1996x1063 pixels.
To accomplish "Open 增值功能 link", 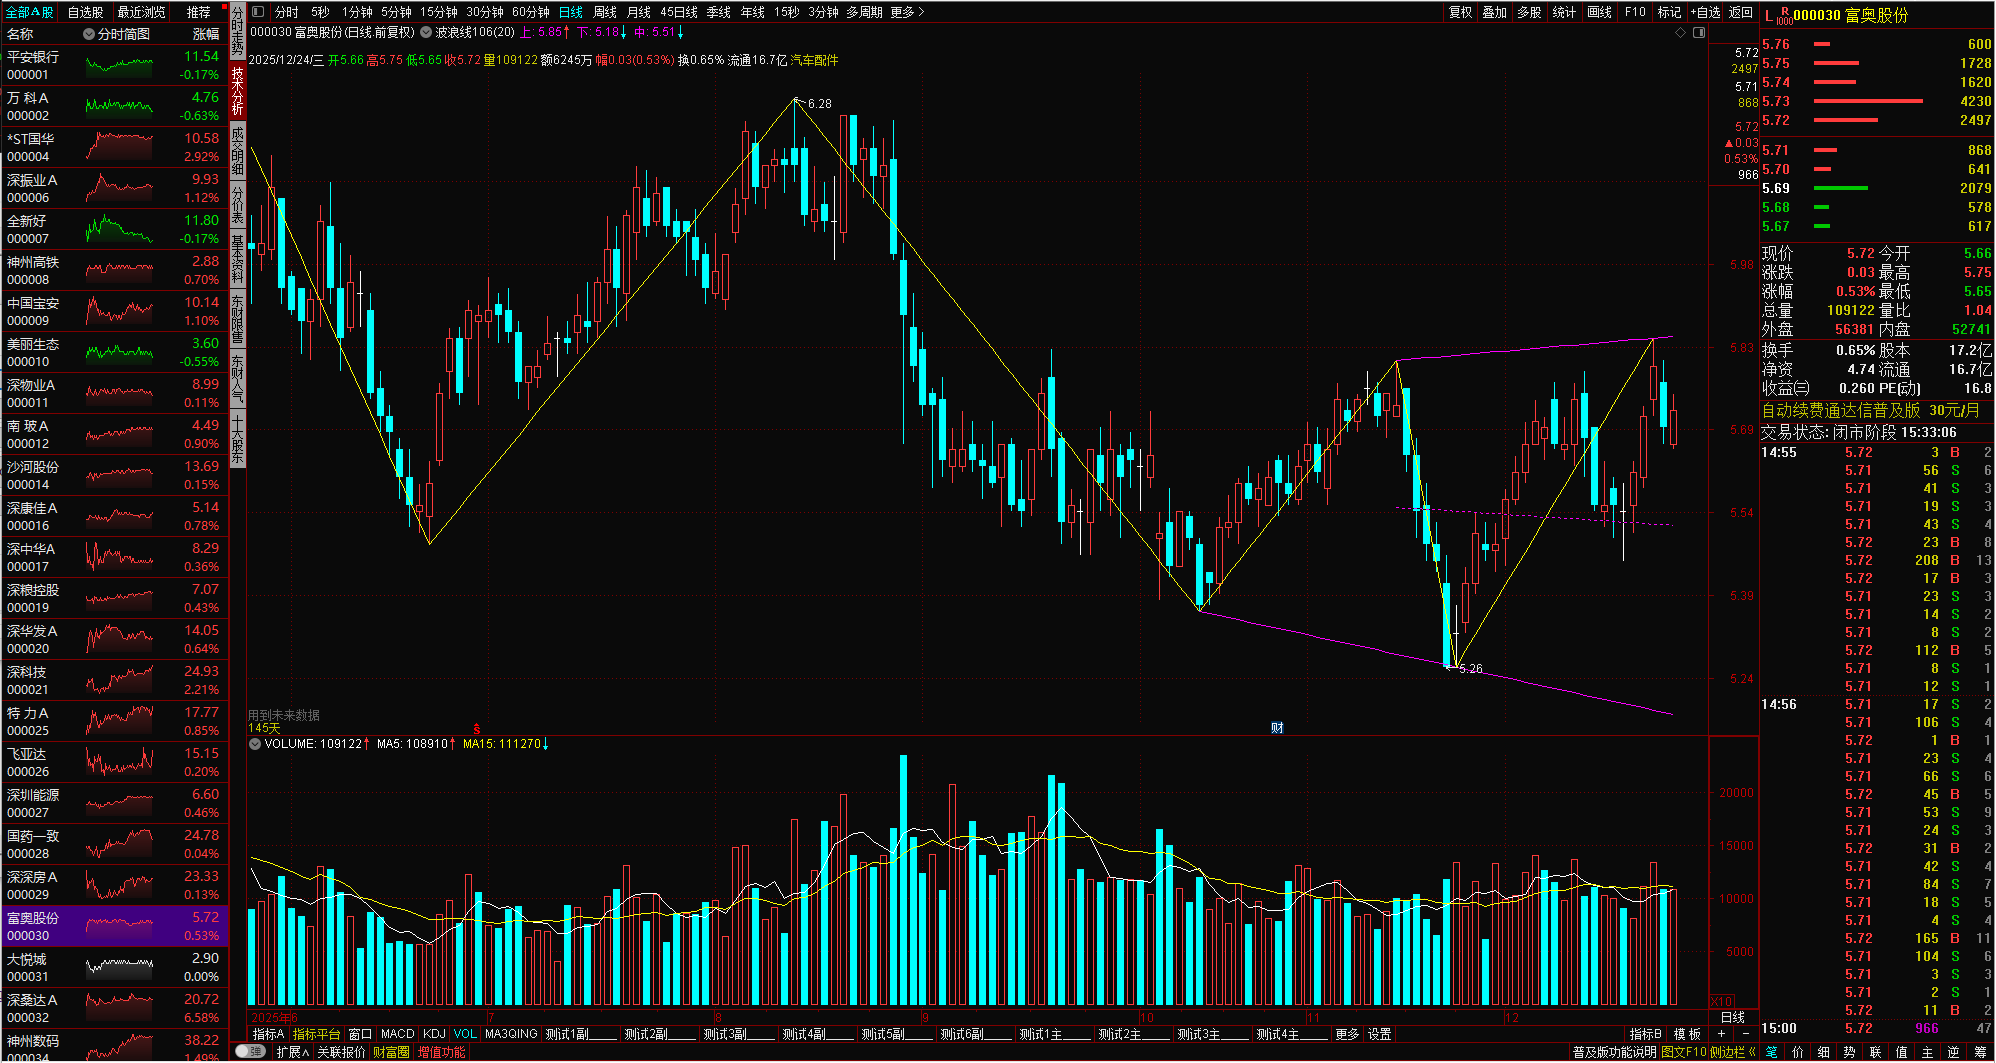I will point(441,1052).
